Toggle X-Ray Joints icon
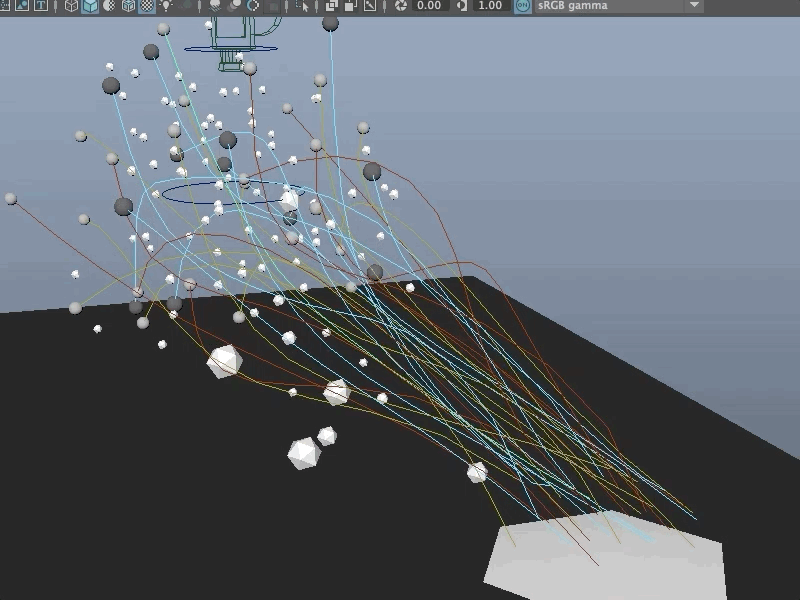 pyautogui.click(x=370, y=6)
